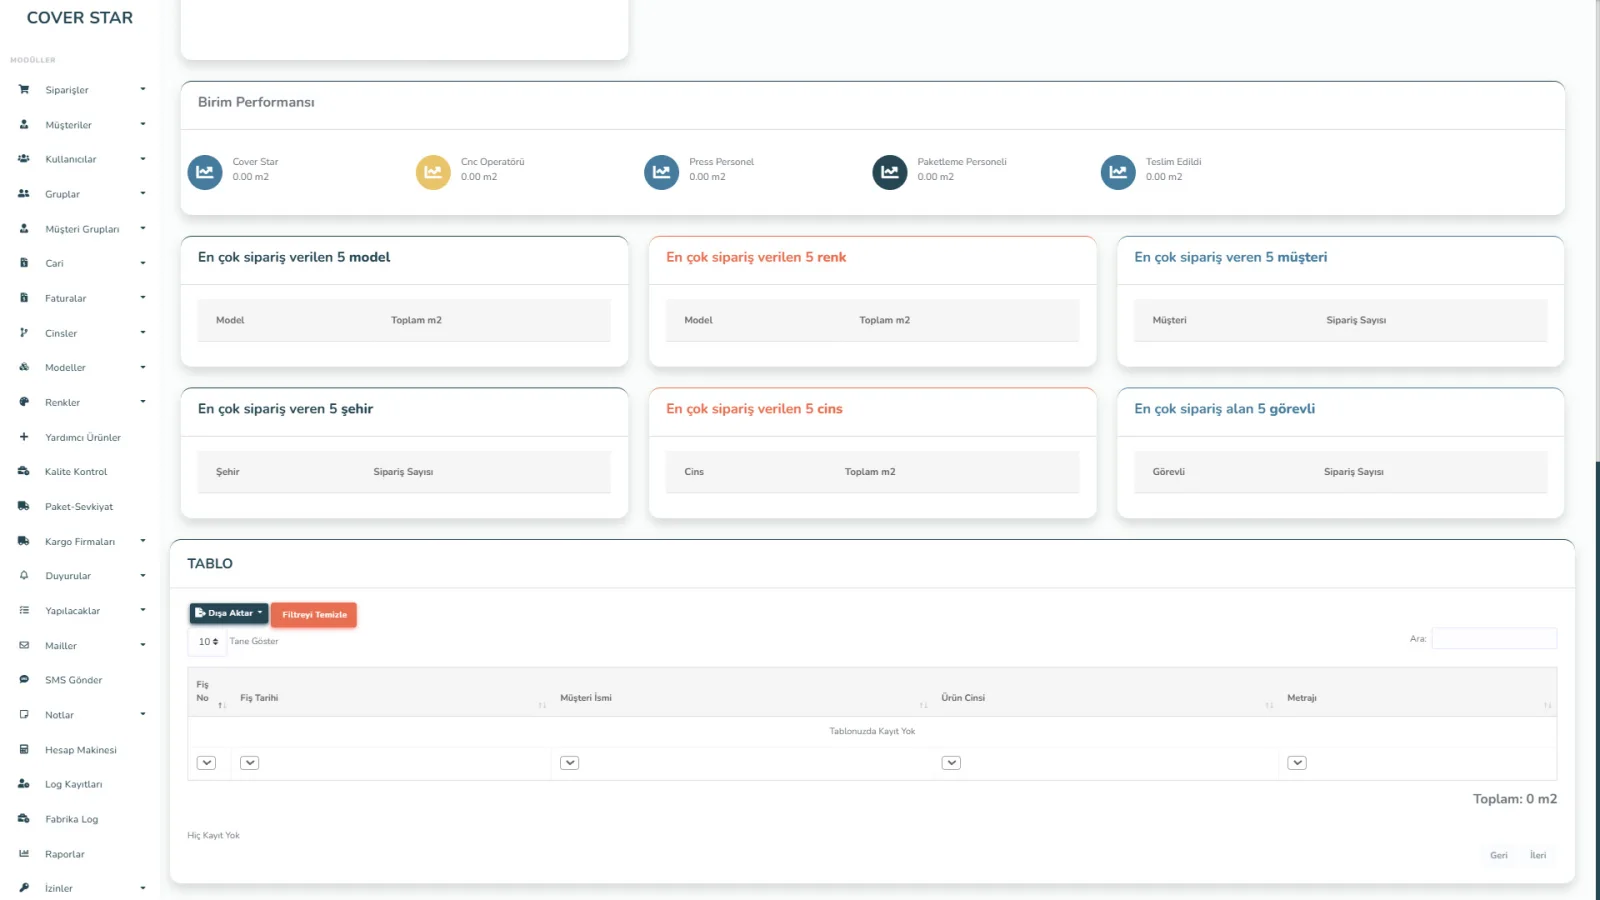
Task: Go to next page with İleri
Action: pos(1537,855)
